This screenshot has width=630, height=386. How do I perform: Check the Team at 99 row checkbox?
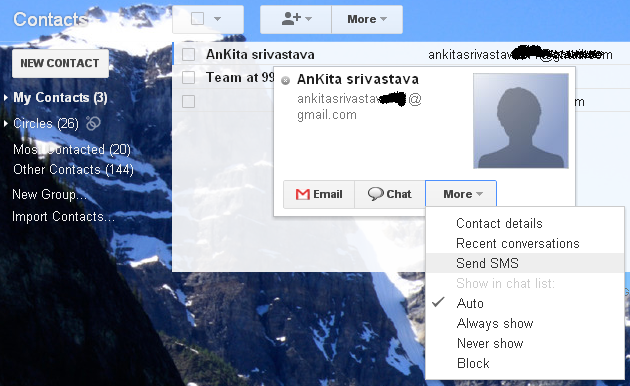click(x=188, y=77)
